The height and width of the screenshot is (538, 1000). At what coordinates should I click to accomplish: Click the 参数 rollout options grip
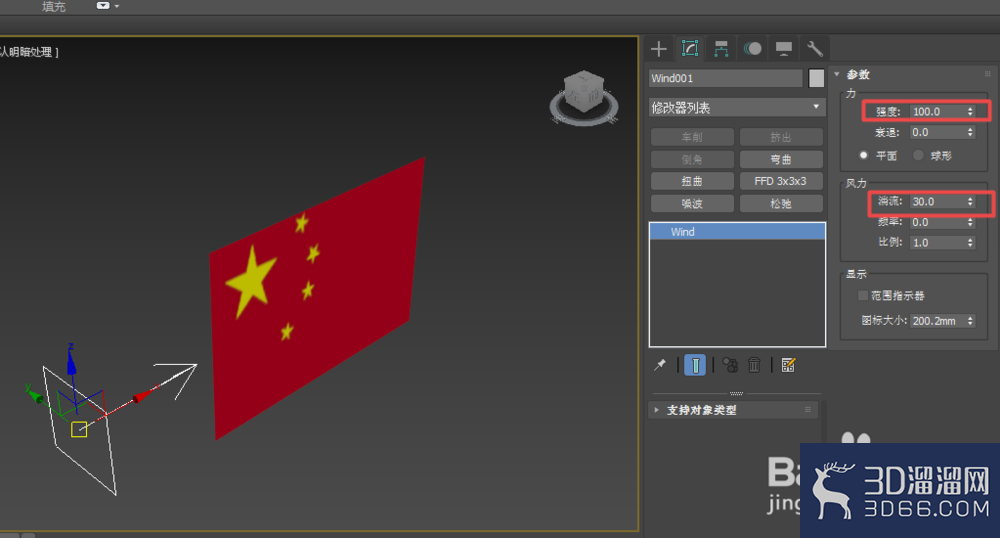coord(987,74)
